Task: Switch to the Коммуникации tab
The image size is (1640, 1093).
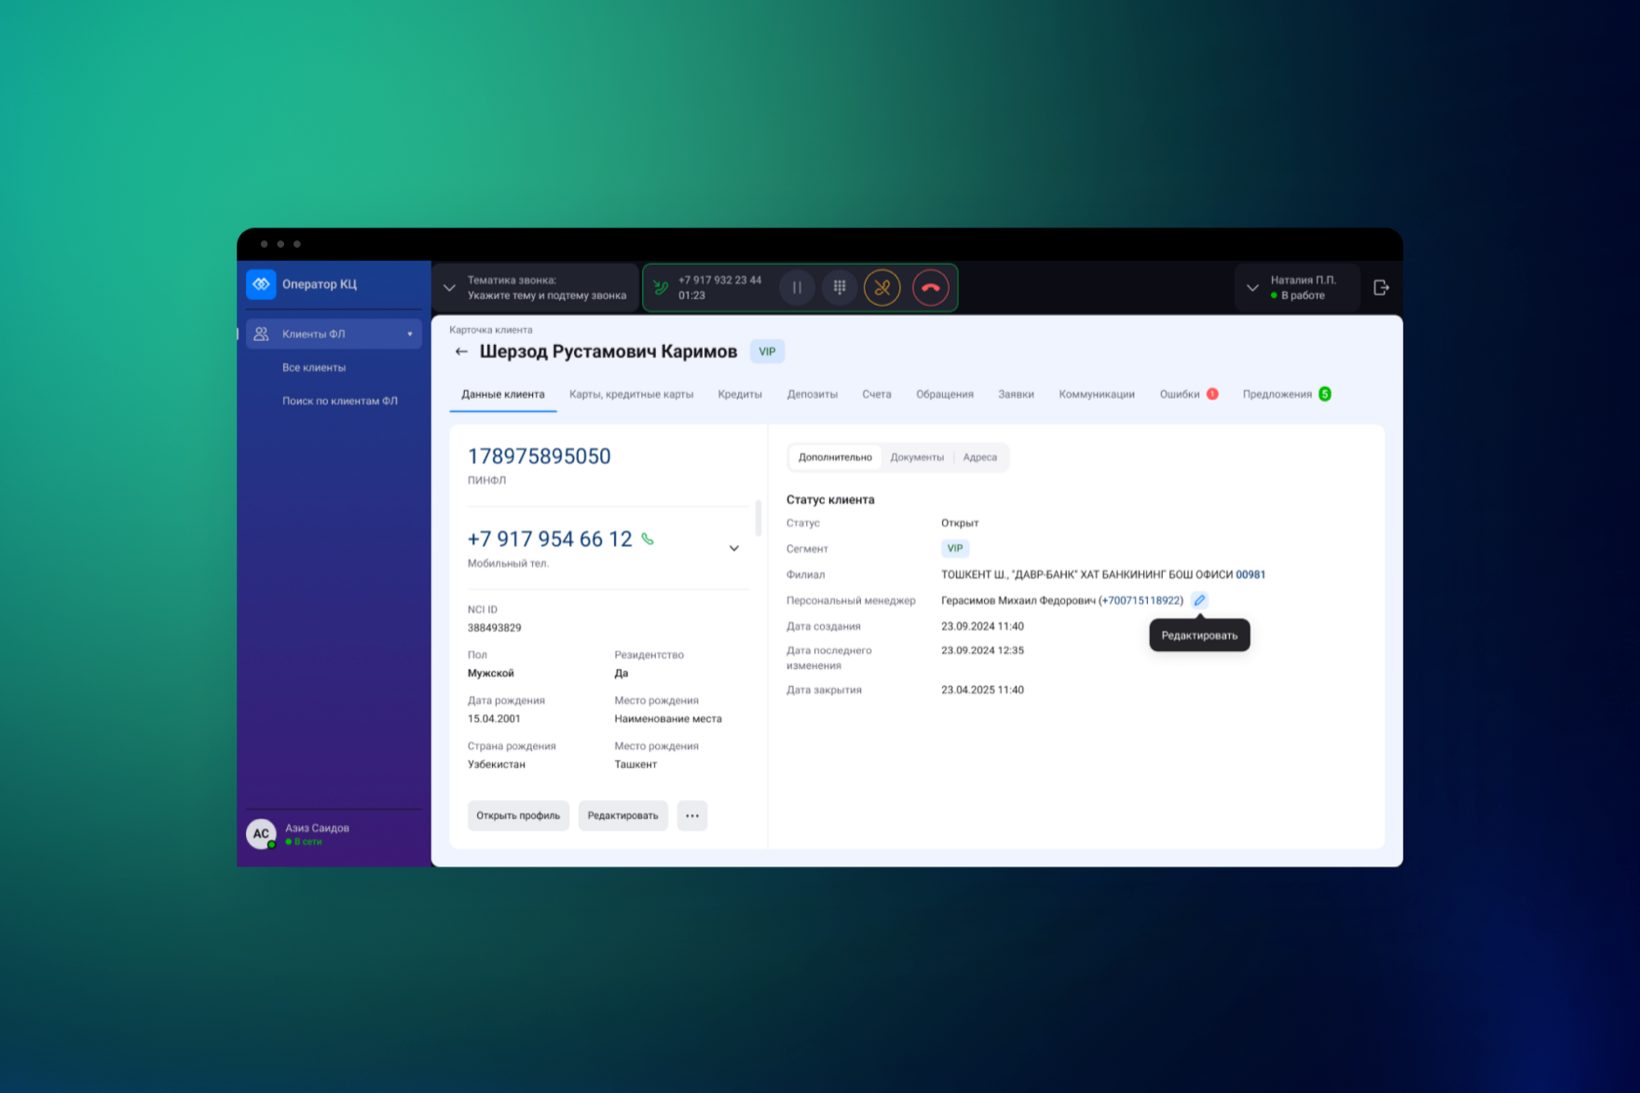Action: coord(1097,394)
